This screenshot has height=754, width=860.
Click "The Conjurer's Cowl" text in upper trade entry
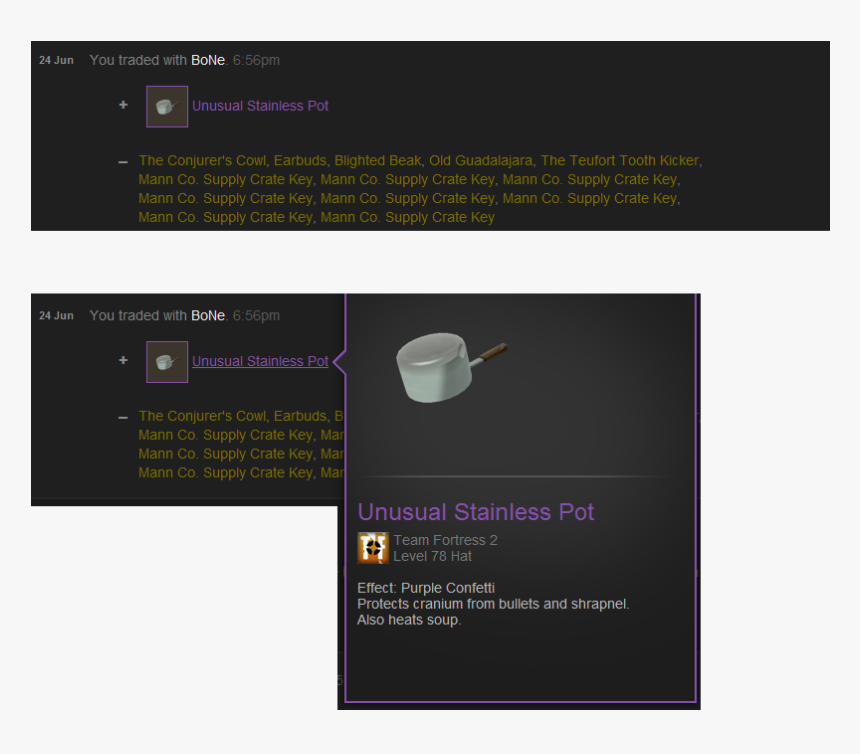click(202, 160)
